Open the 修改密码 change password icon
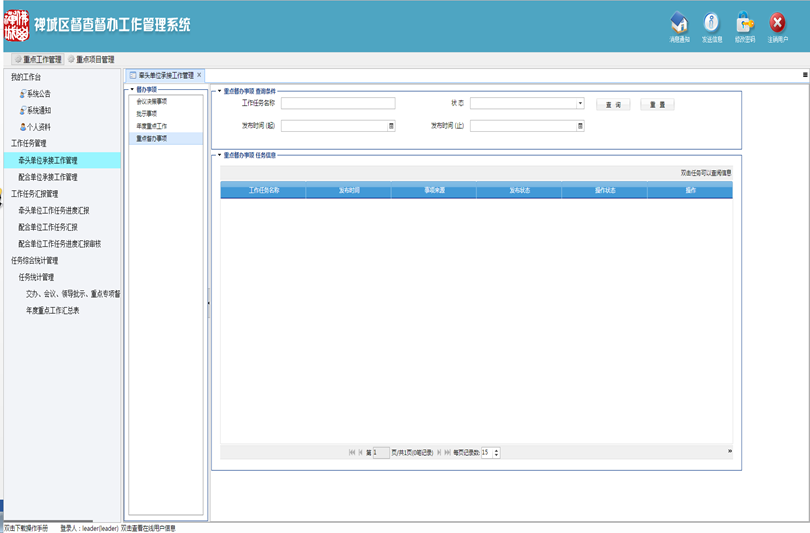This screenshot has height=533, width=810. tap(744, 24)
